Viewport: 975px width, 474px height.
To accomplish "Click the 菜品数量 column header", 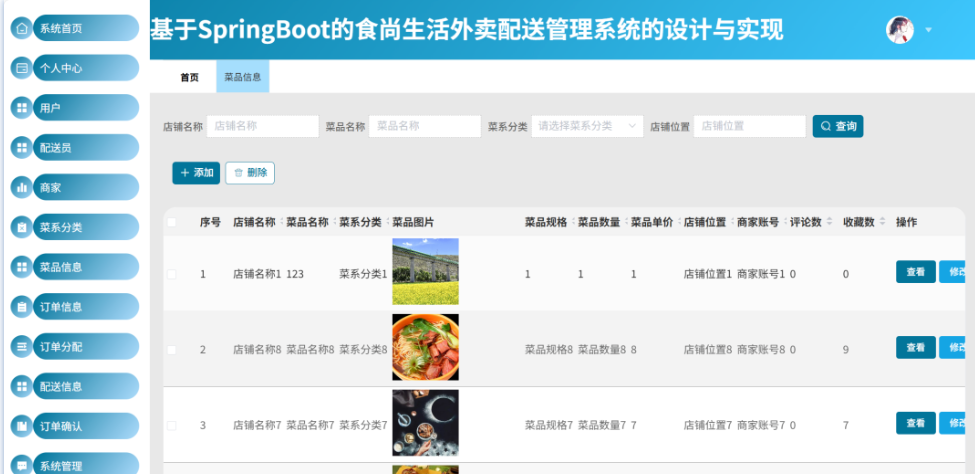I will 599,222.
